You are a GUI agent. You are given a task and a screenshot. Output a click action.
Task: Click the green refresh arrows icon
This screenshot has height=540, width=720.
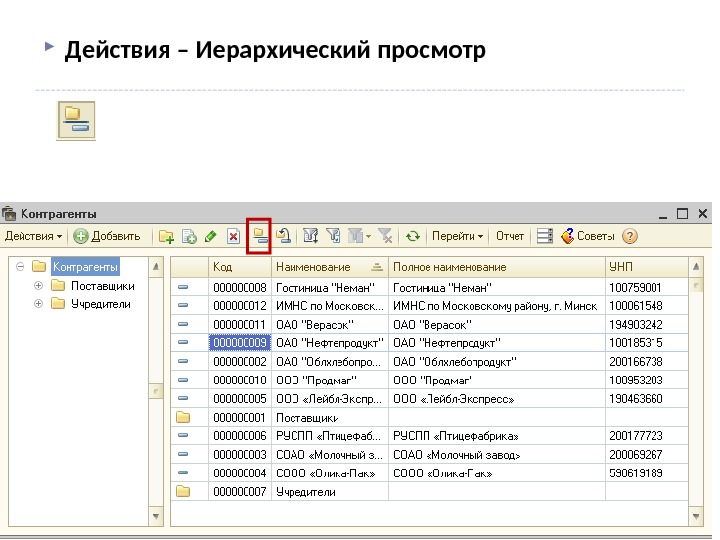click(x=412, y=236)
